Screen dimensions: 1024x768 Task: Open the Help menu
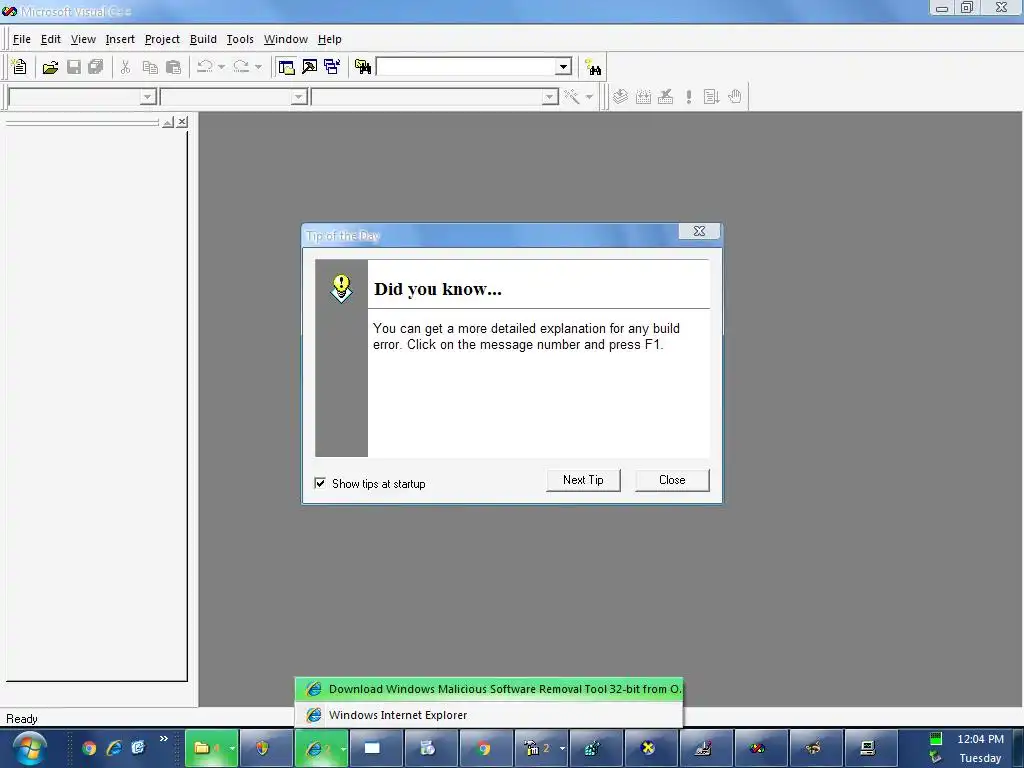click(x=330, y=39)
